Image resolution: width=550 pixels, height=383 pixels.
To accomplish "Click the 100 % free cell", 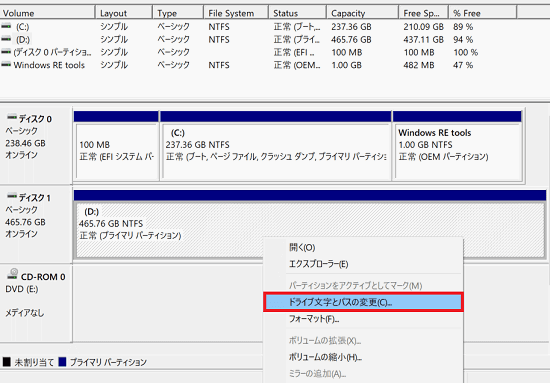I will pyautogui.click(x=465, y=52).
